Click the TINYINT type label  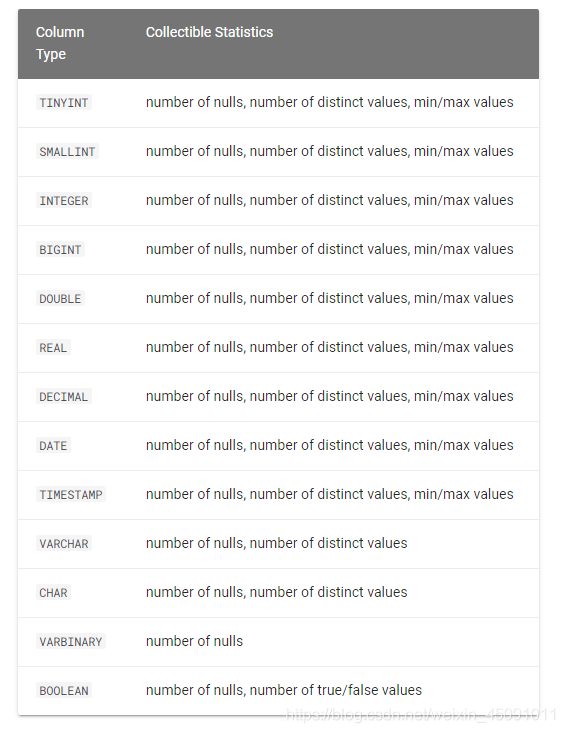(x=64, y=102)
